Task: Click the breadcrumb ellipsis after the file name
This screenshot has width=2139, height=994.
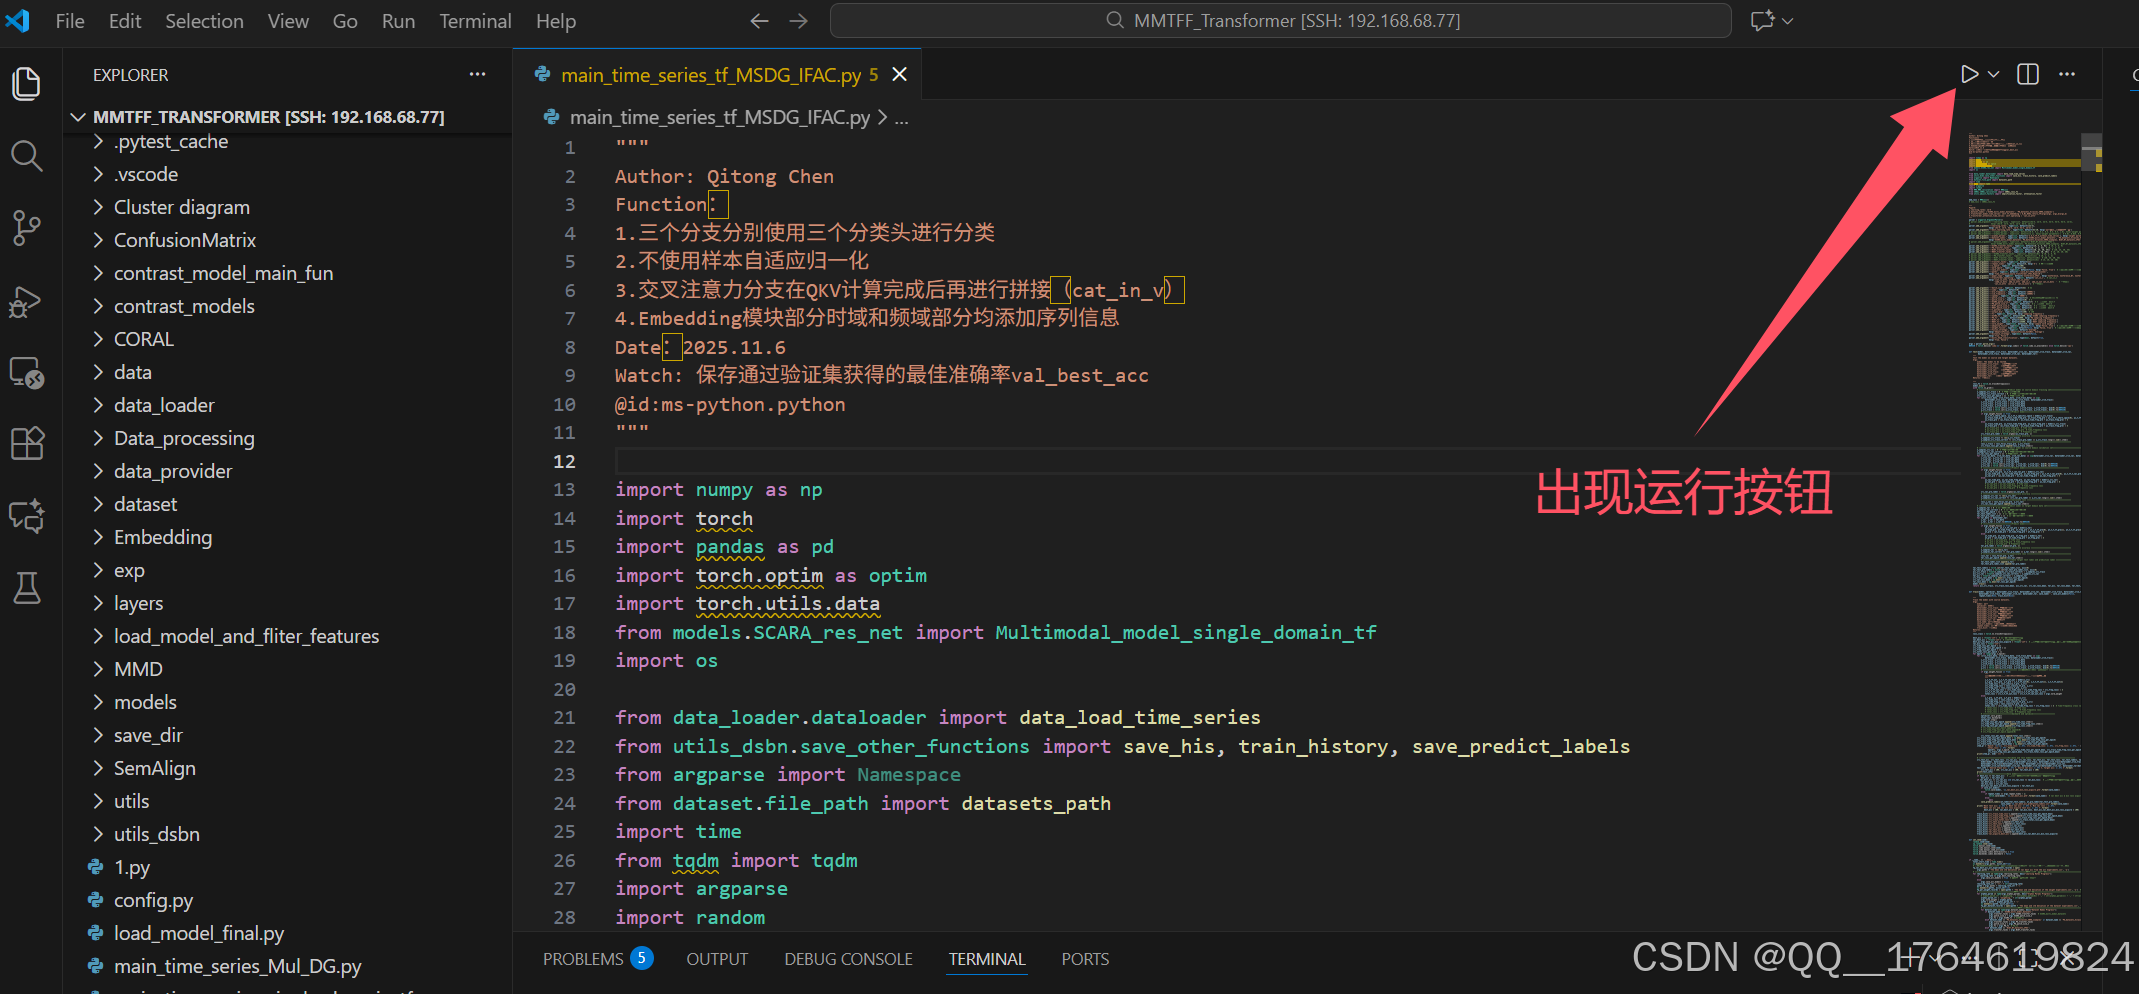Action: (x=902, y=118)
